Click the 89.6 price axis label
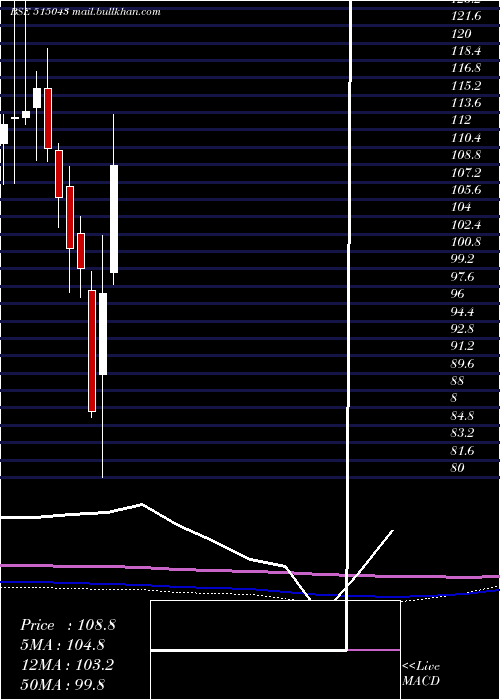 point(463,364)
